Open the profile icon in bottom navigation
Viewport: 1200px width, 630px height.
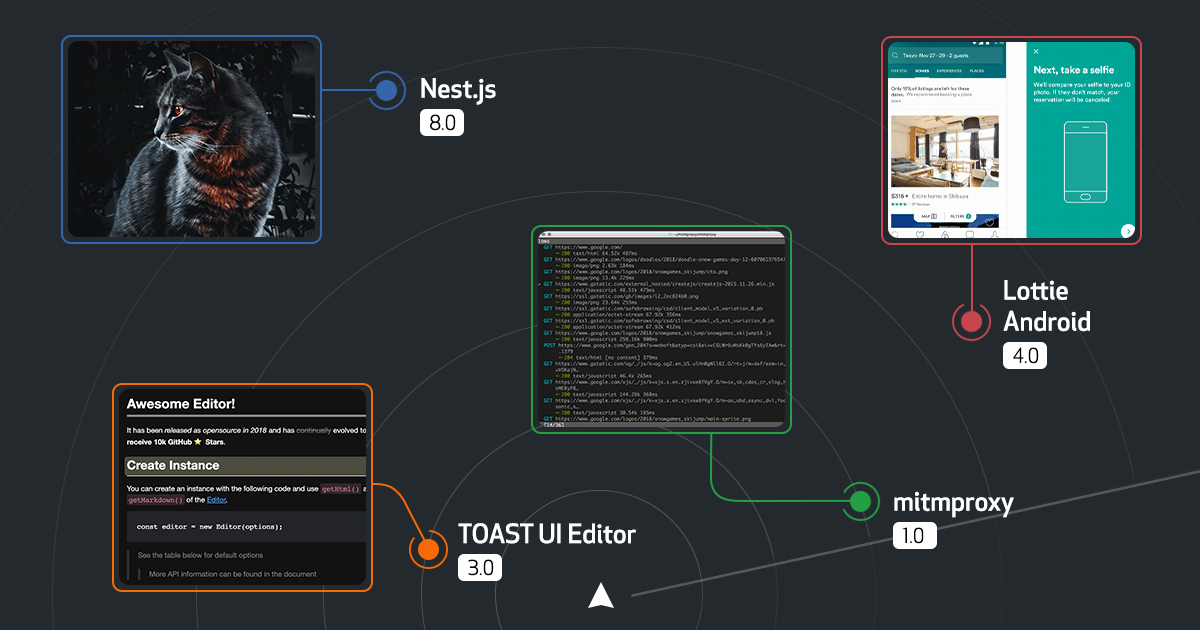995,234
